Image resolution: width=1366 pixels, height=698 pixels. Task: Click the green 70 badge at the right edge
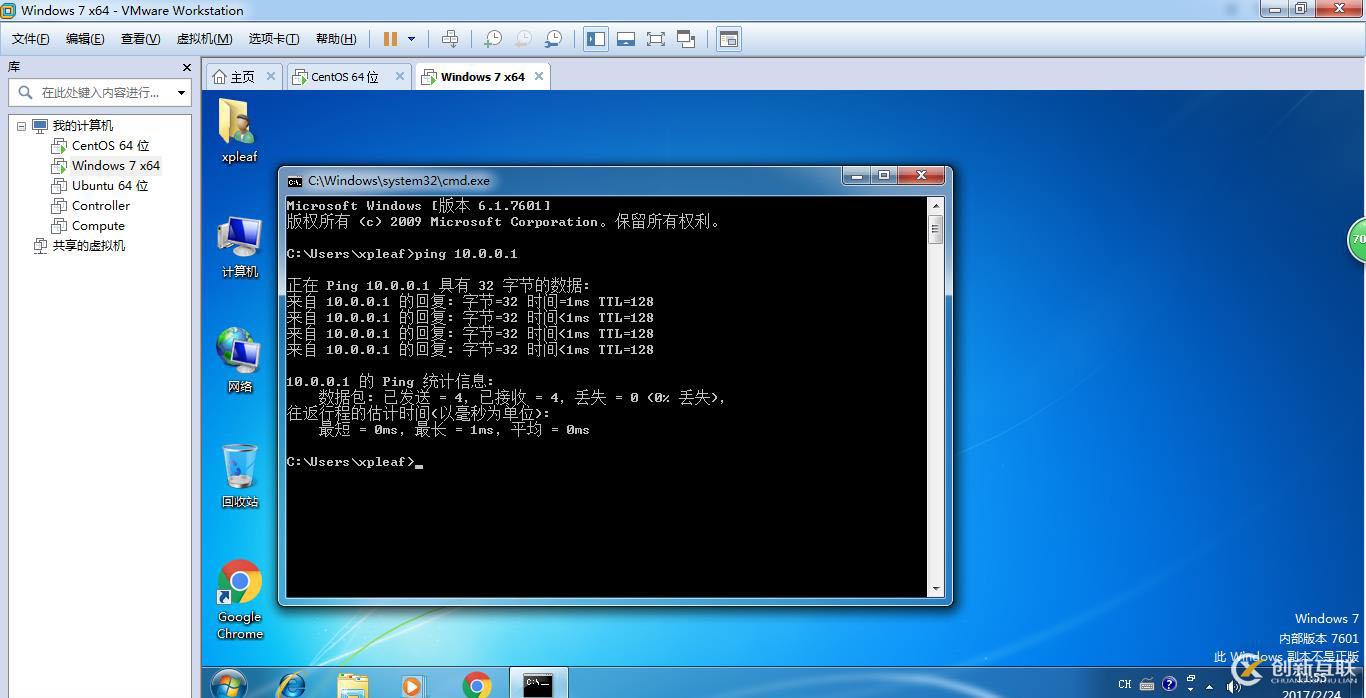(x=1357, y=240)
